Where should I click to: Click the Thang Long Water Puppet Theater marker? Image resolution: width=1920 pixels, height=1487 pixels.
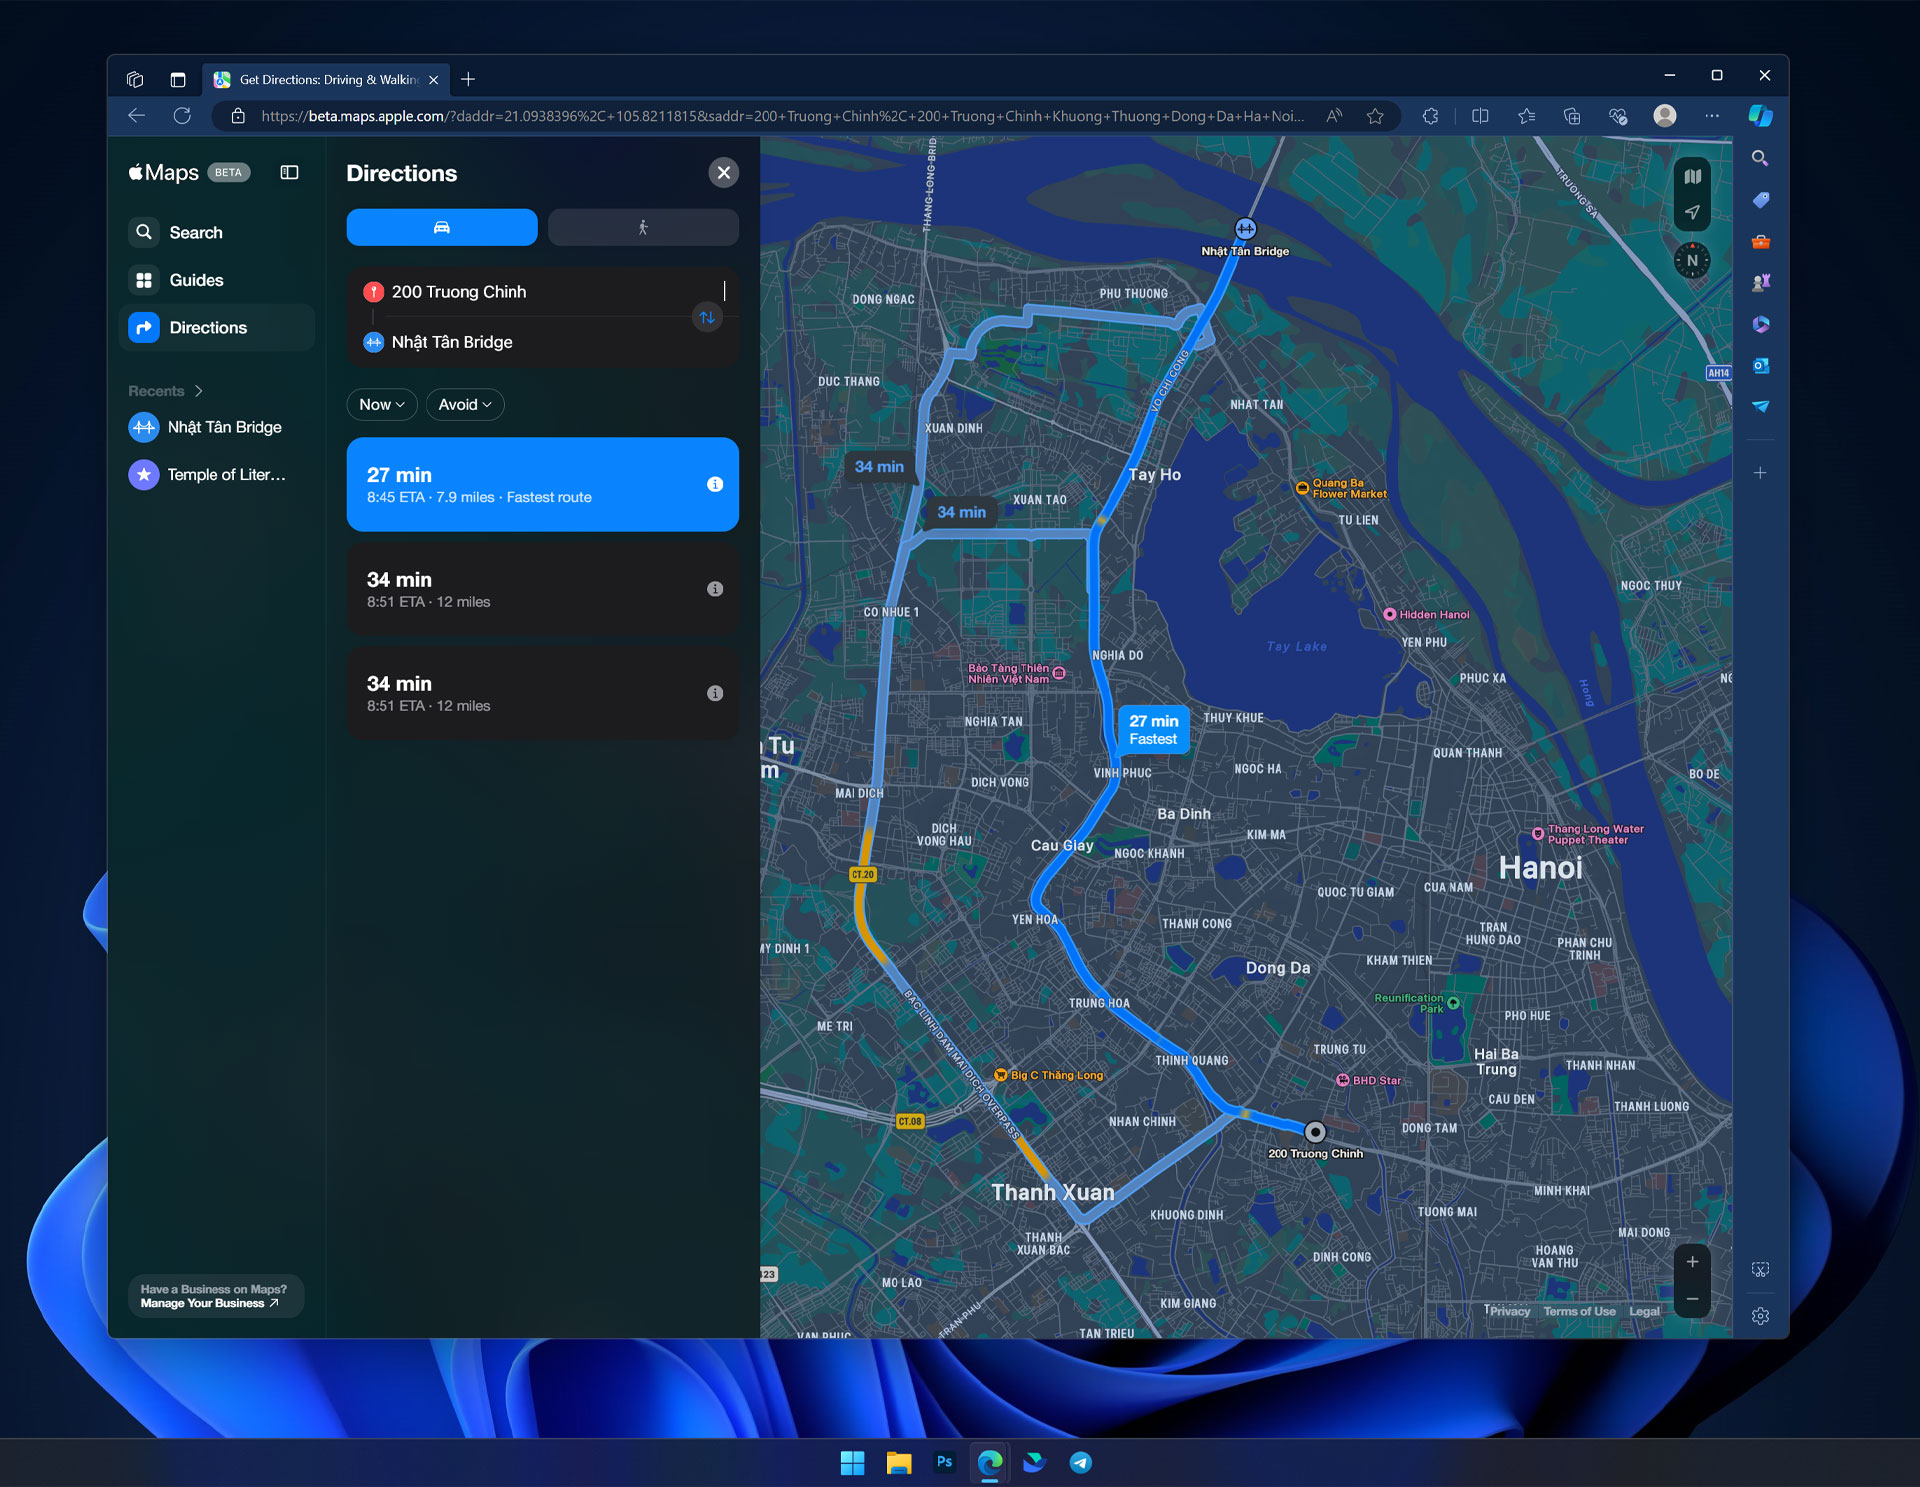coord(1538,834)
